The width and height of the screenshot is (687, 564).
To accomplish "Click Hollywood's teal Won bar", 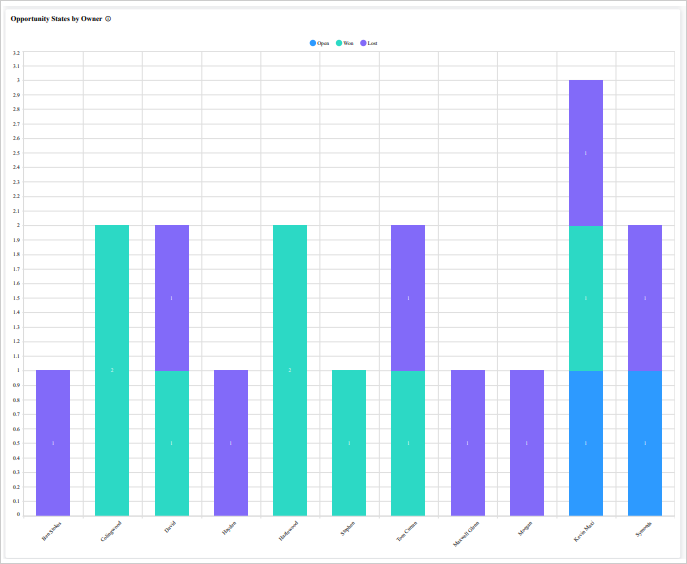I will 290,370.
